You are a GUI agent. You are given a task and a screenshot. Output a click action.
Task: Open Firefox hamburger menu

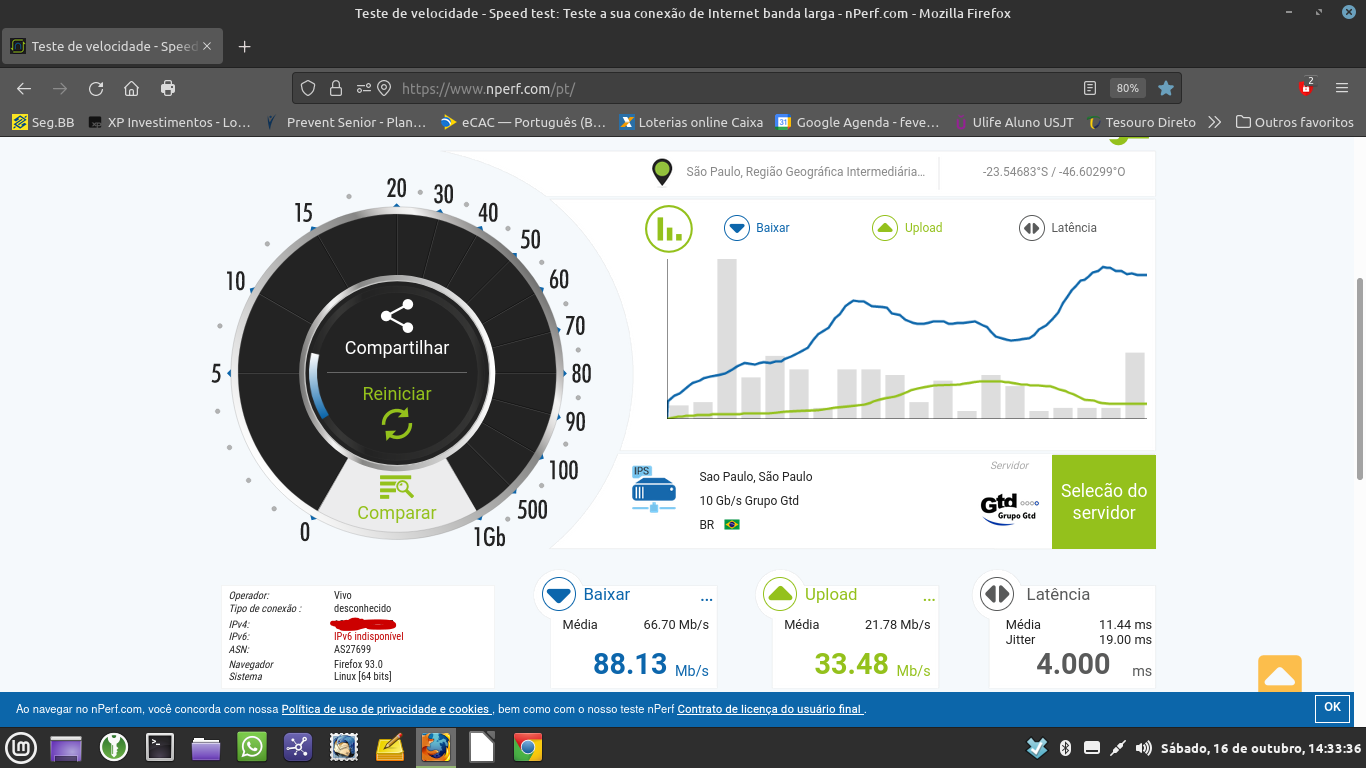pos(1342,88)
